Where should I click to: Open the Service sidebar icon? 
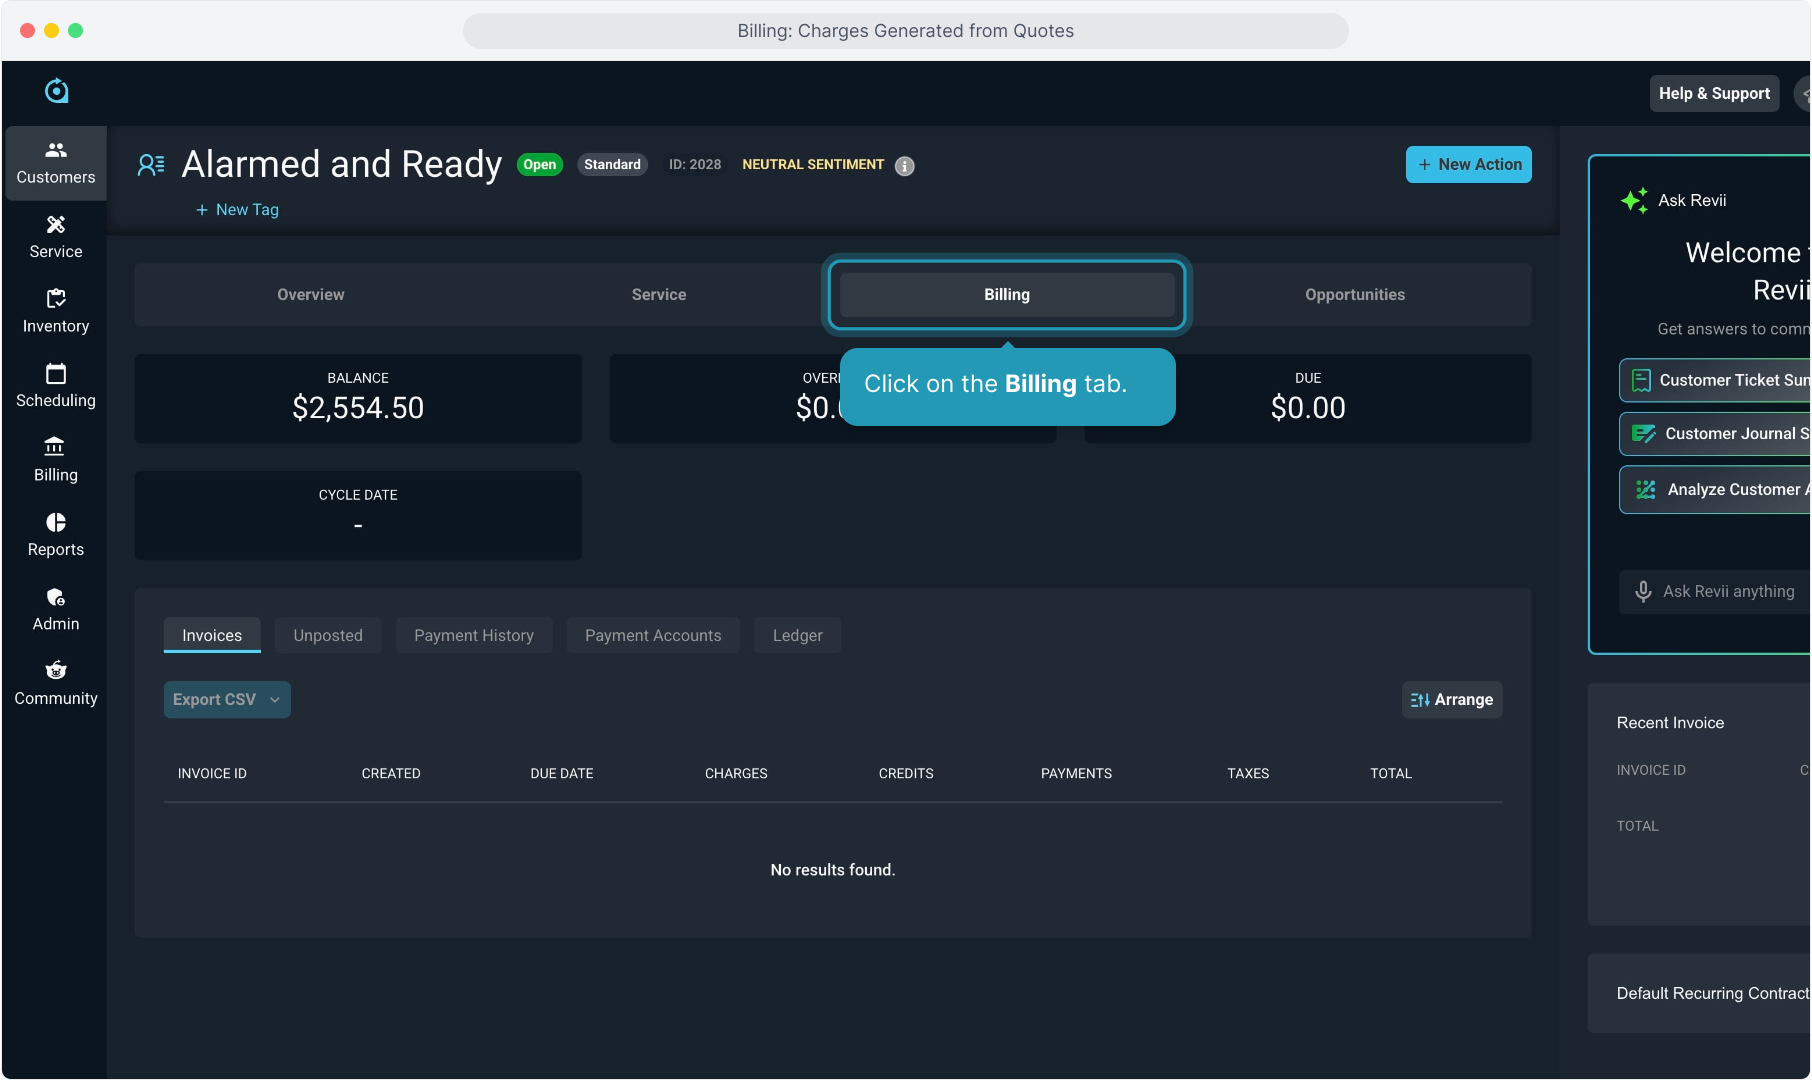coord(56,237)
